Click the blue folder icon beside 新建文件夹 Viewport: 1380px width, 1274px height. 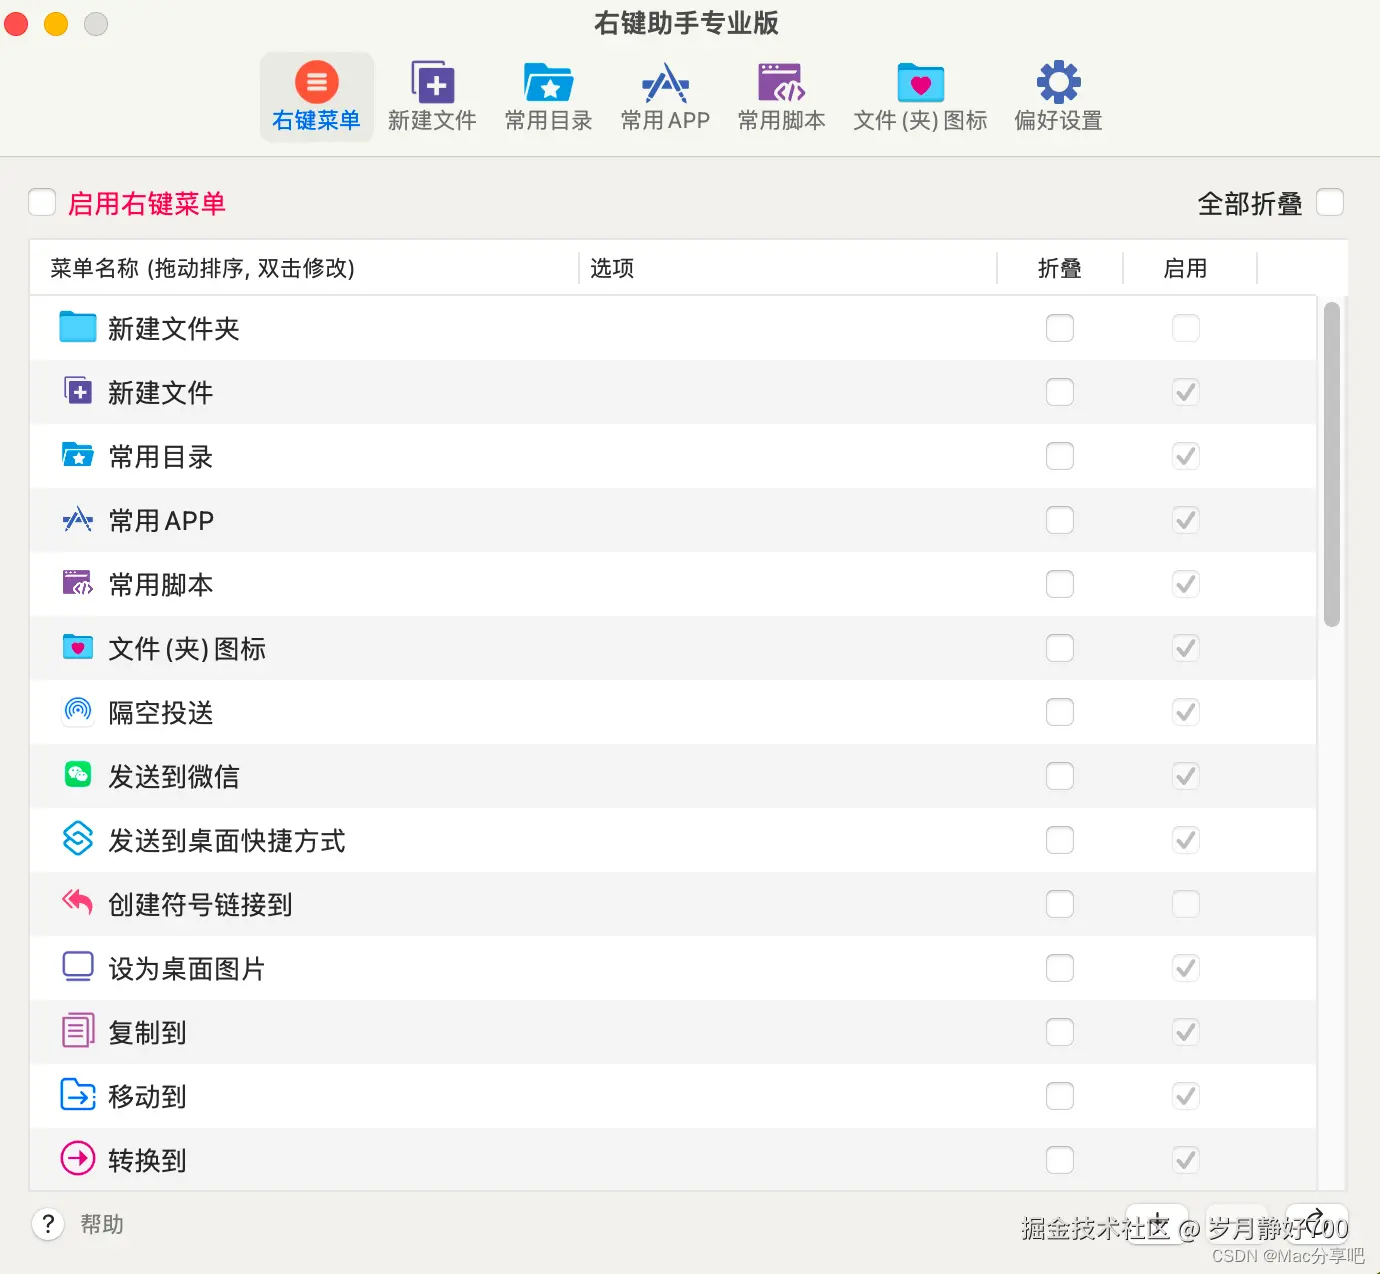(x=77, y=326)
